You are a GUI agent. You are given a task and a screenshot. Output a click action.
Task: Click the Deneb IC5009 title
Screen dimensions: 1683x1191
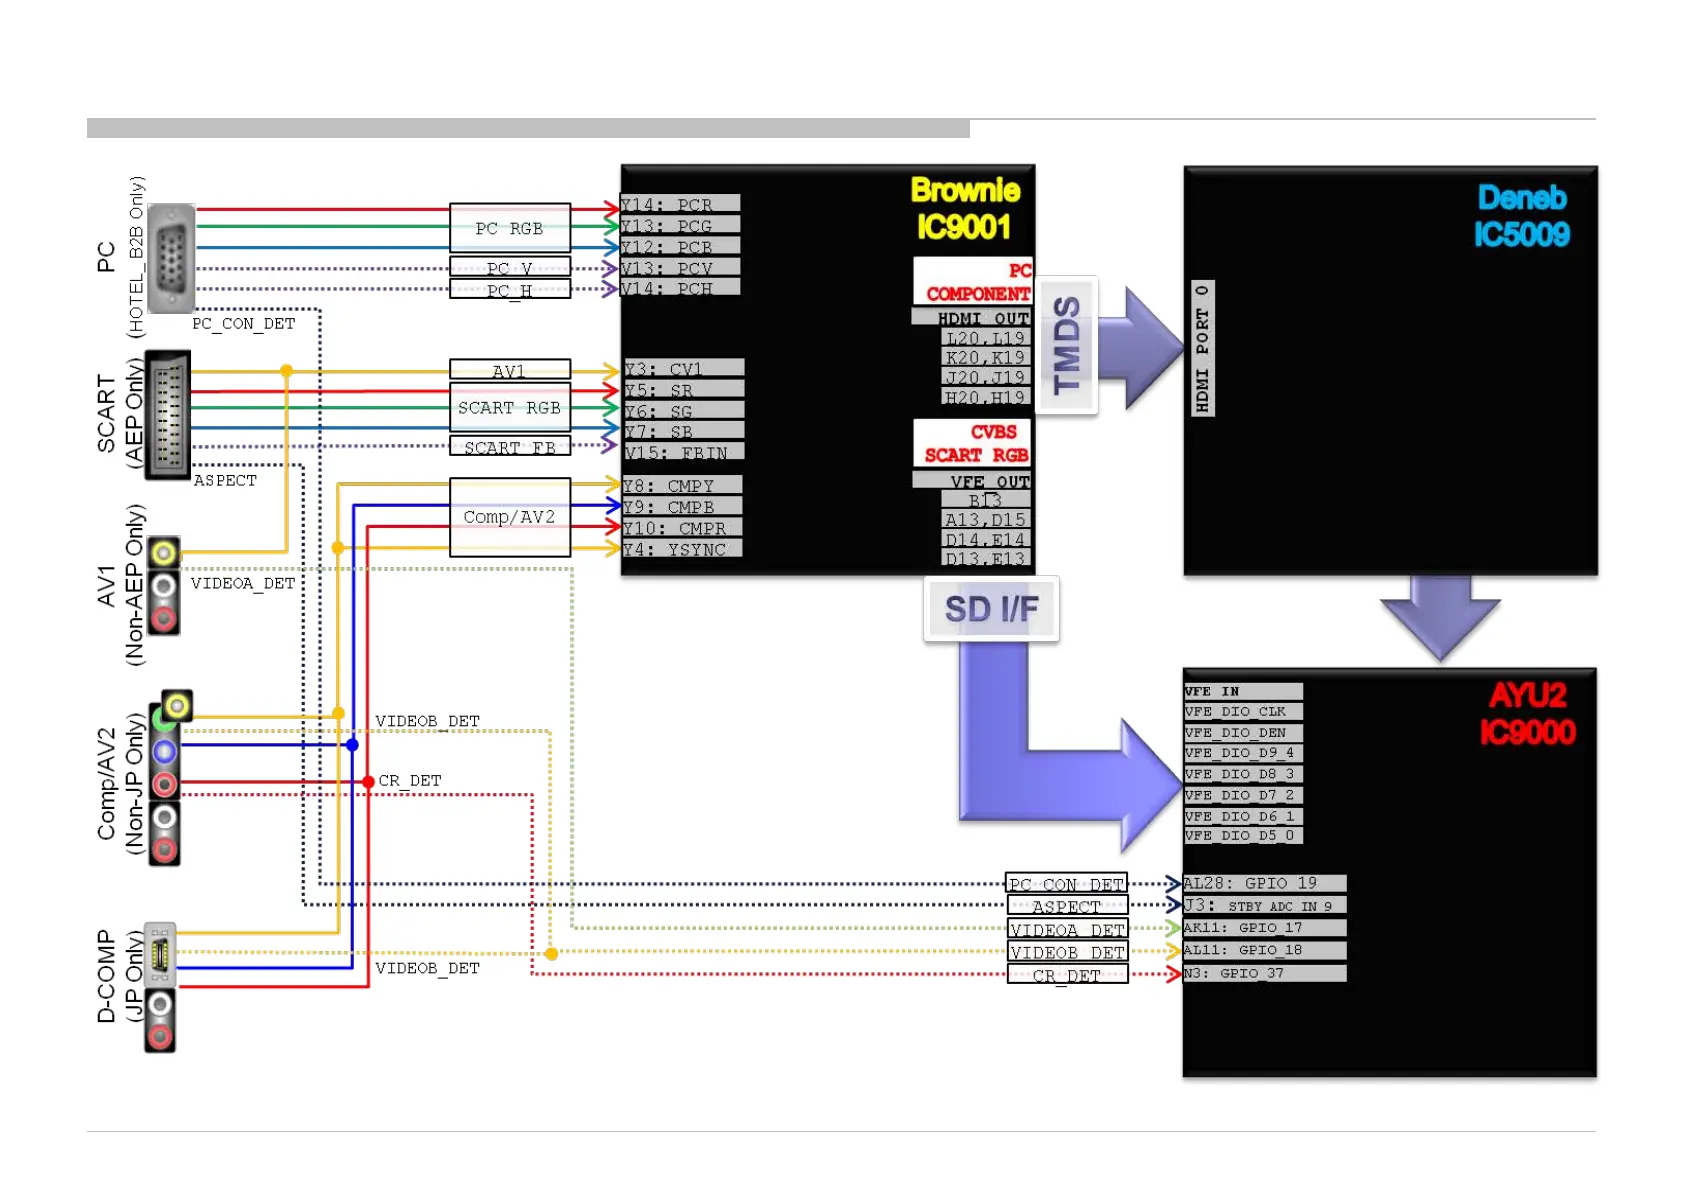tap(1521, 216)
